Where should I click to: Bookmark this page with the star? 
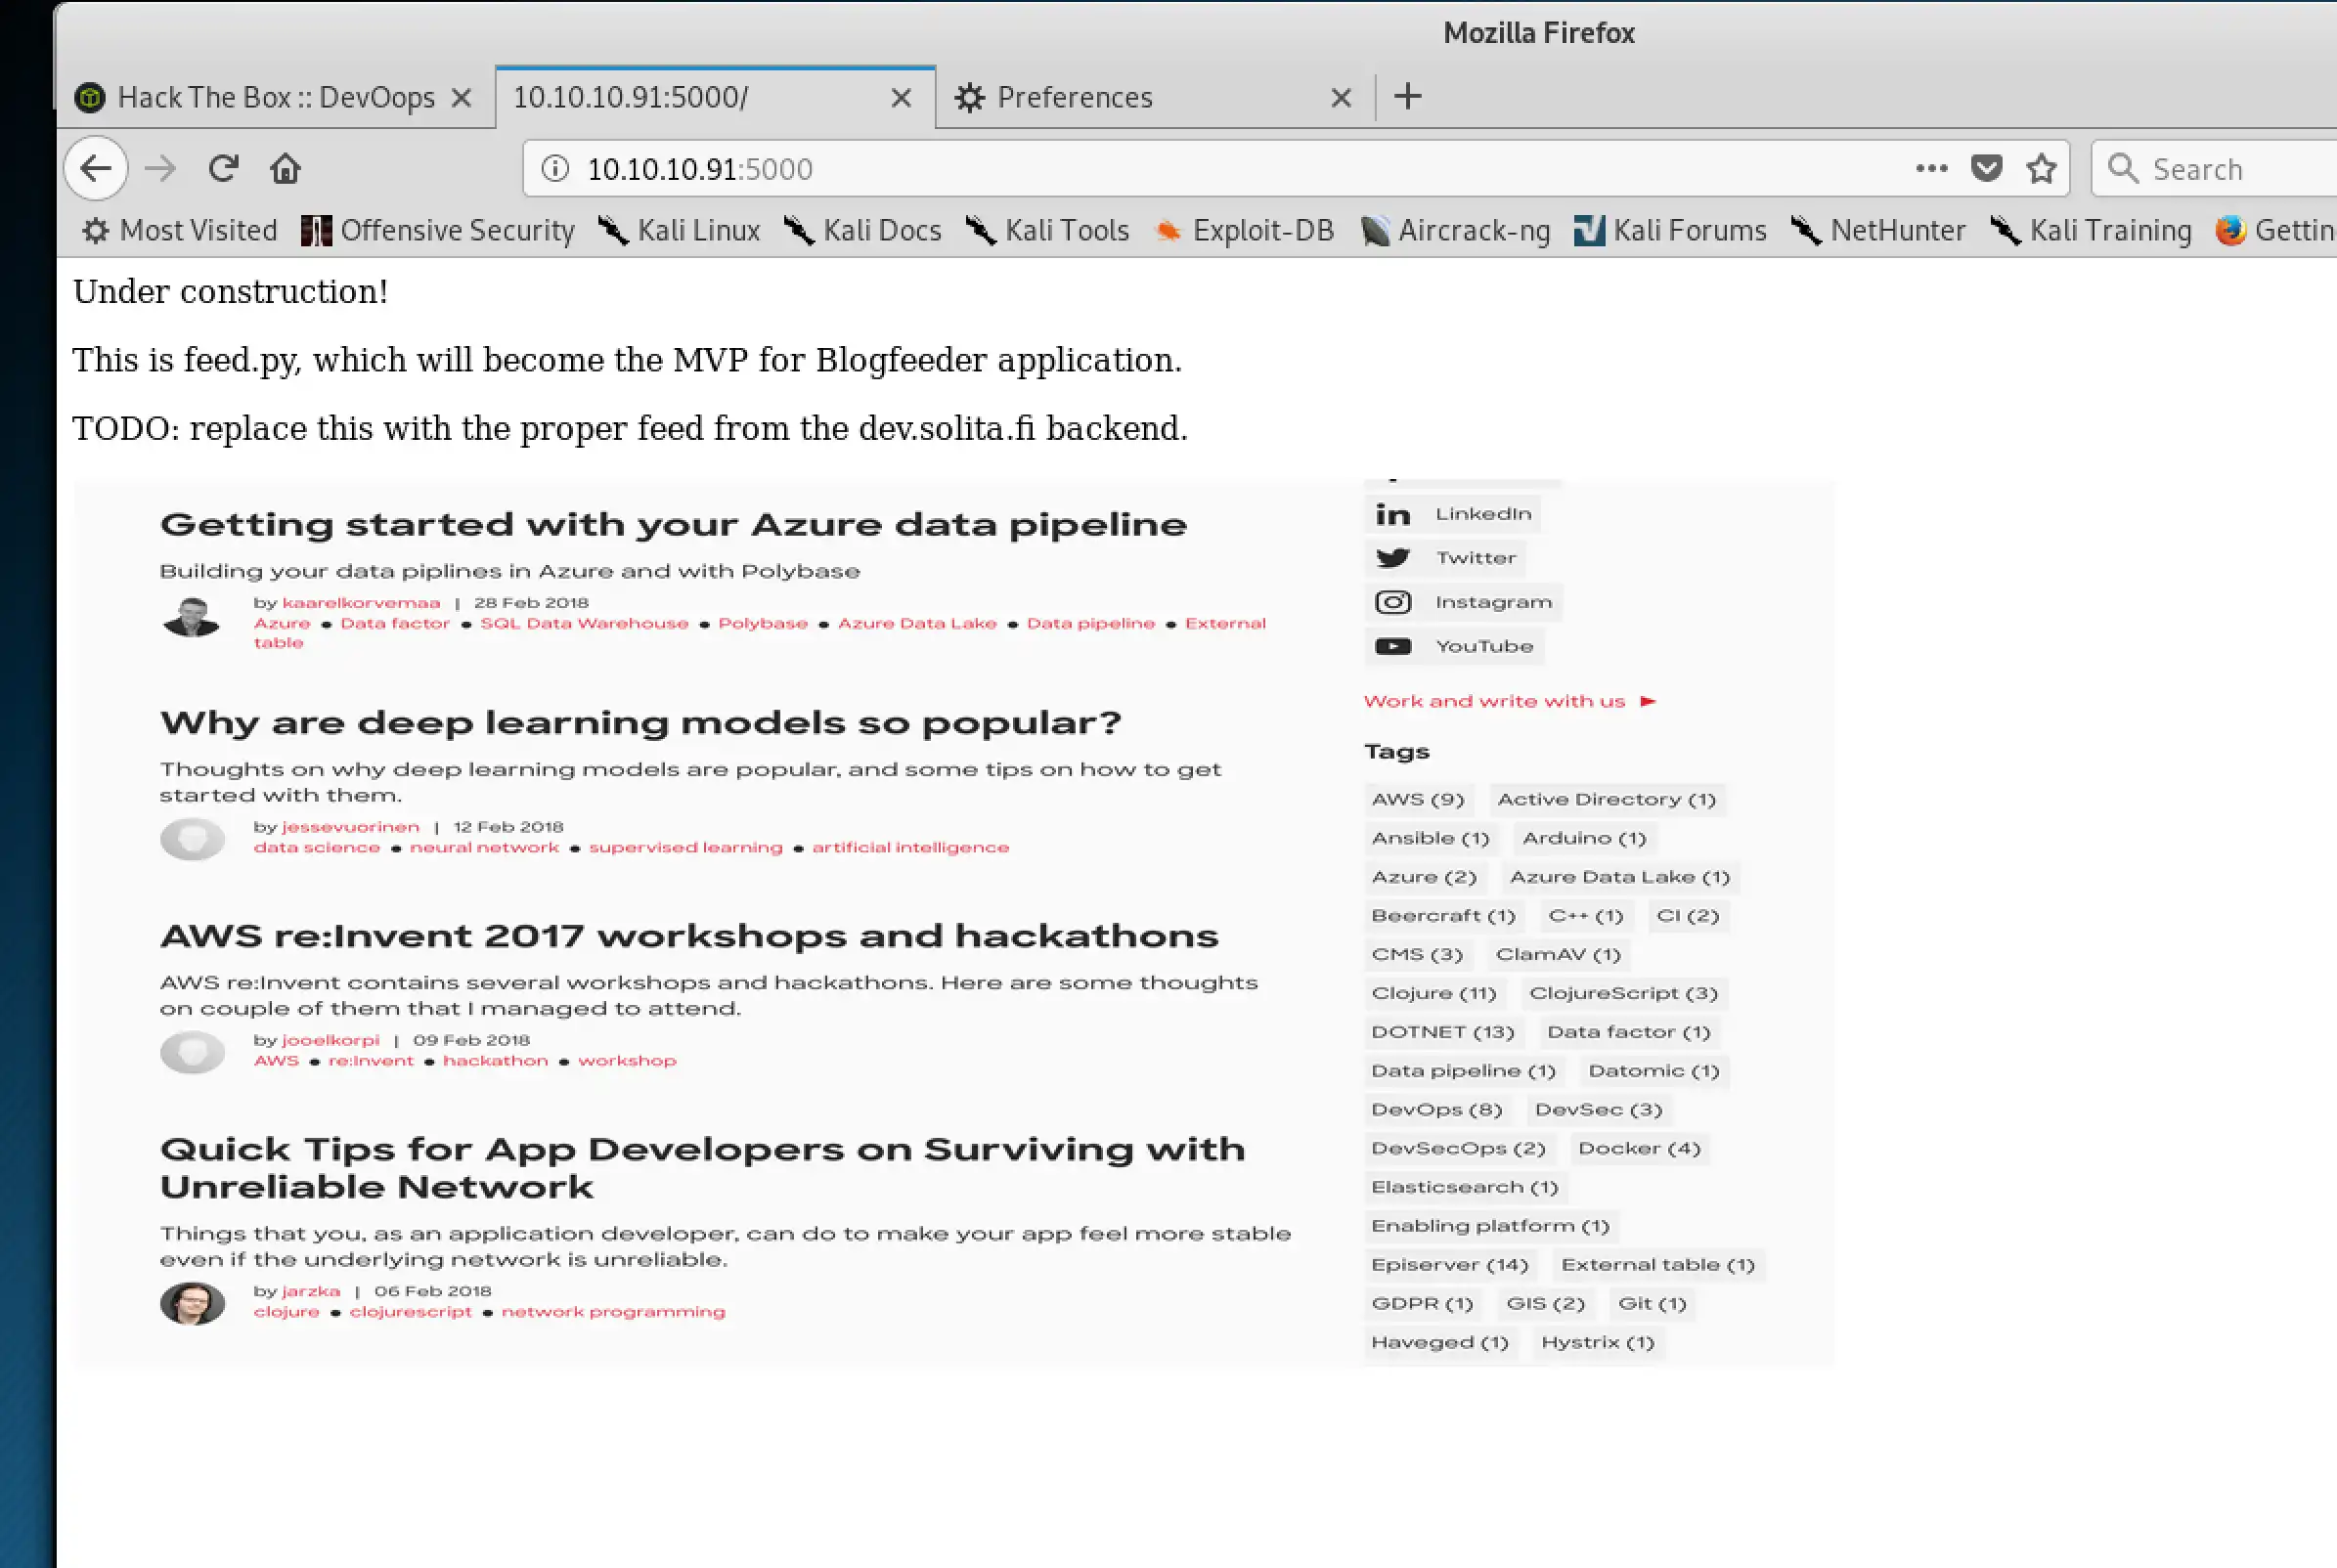coord(2041,168)
